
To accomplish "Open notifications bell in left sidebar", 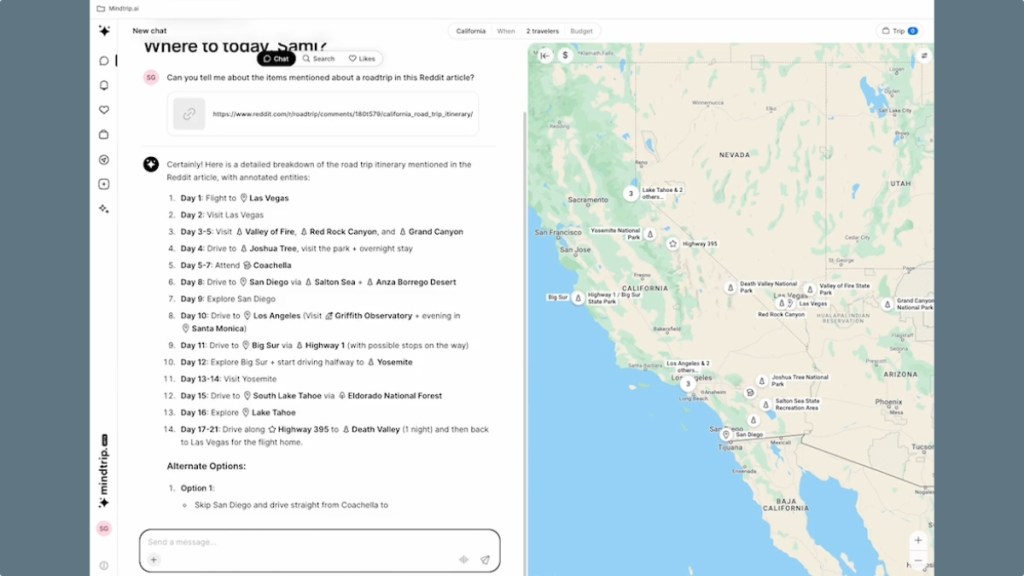I will click(104, 86).
